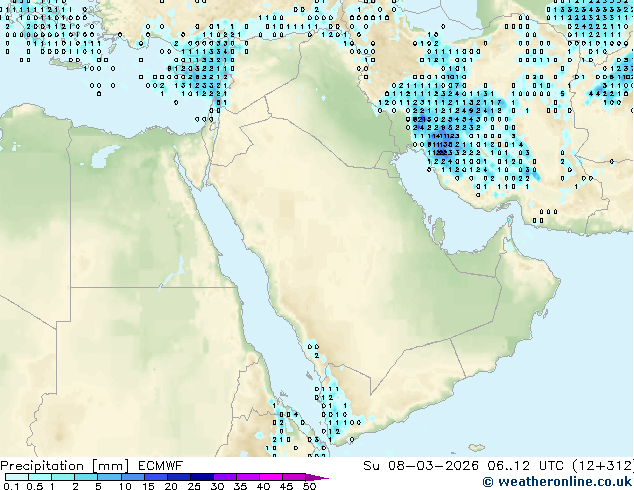Viewport: 634px width, 490px height.
Task: Click the 45–50 mm legend swatch
Action: point(294,477)
